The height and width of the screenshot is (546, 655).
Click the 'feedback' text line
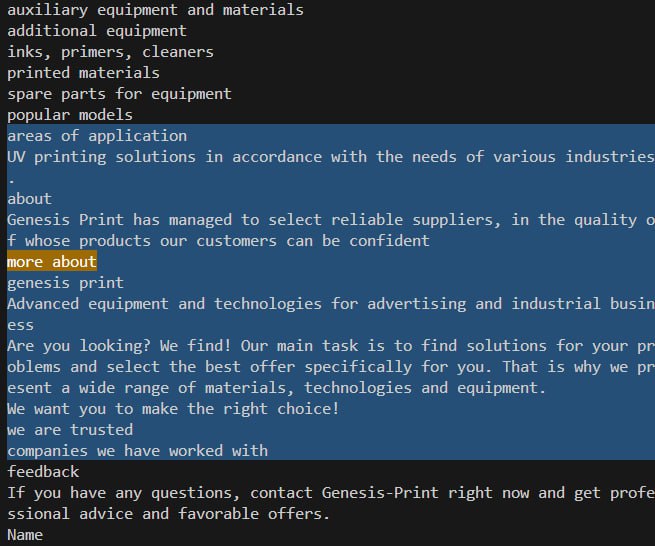tap(43, 472)
